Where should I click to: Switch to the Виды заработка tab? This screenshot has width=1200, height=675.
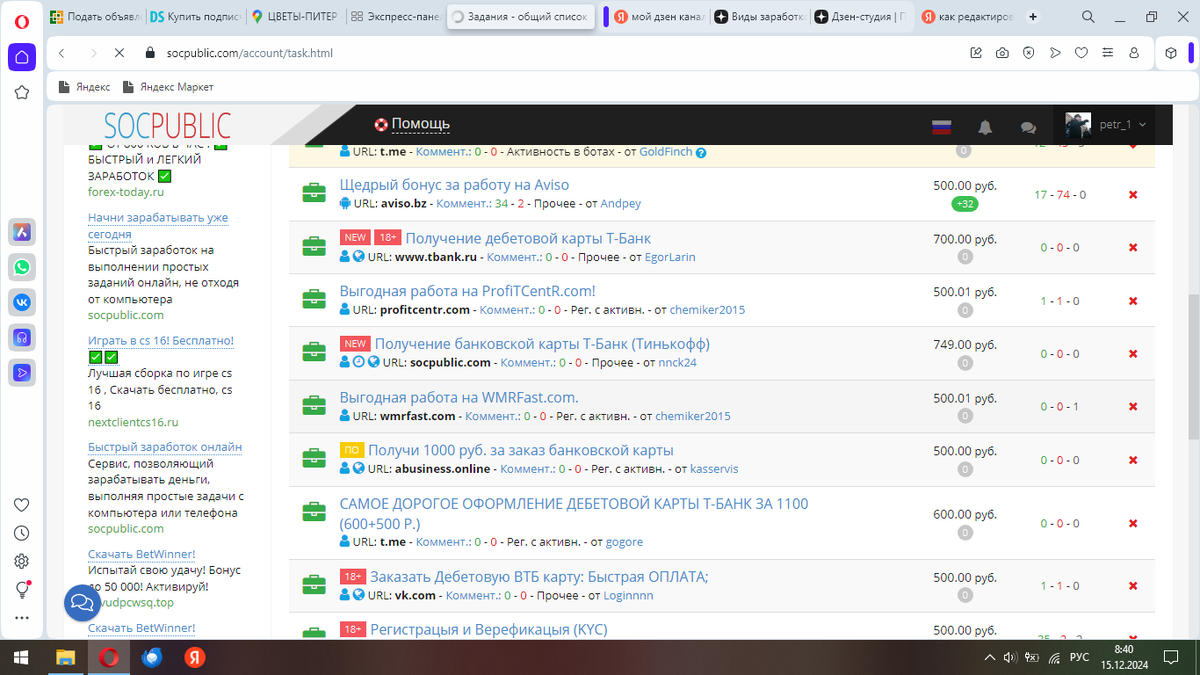pyautogui.click(x=758, y=17)
